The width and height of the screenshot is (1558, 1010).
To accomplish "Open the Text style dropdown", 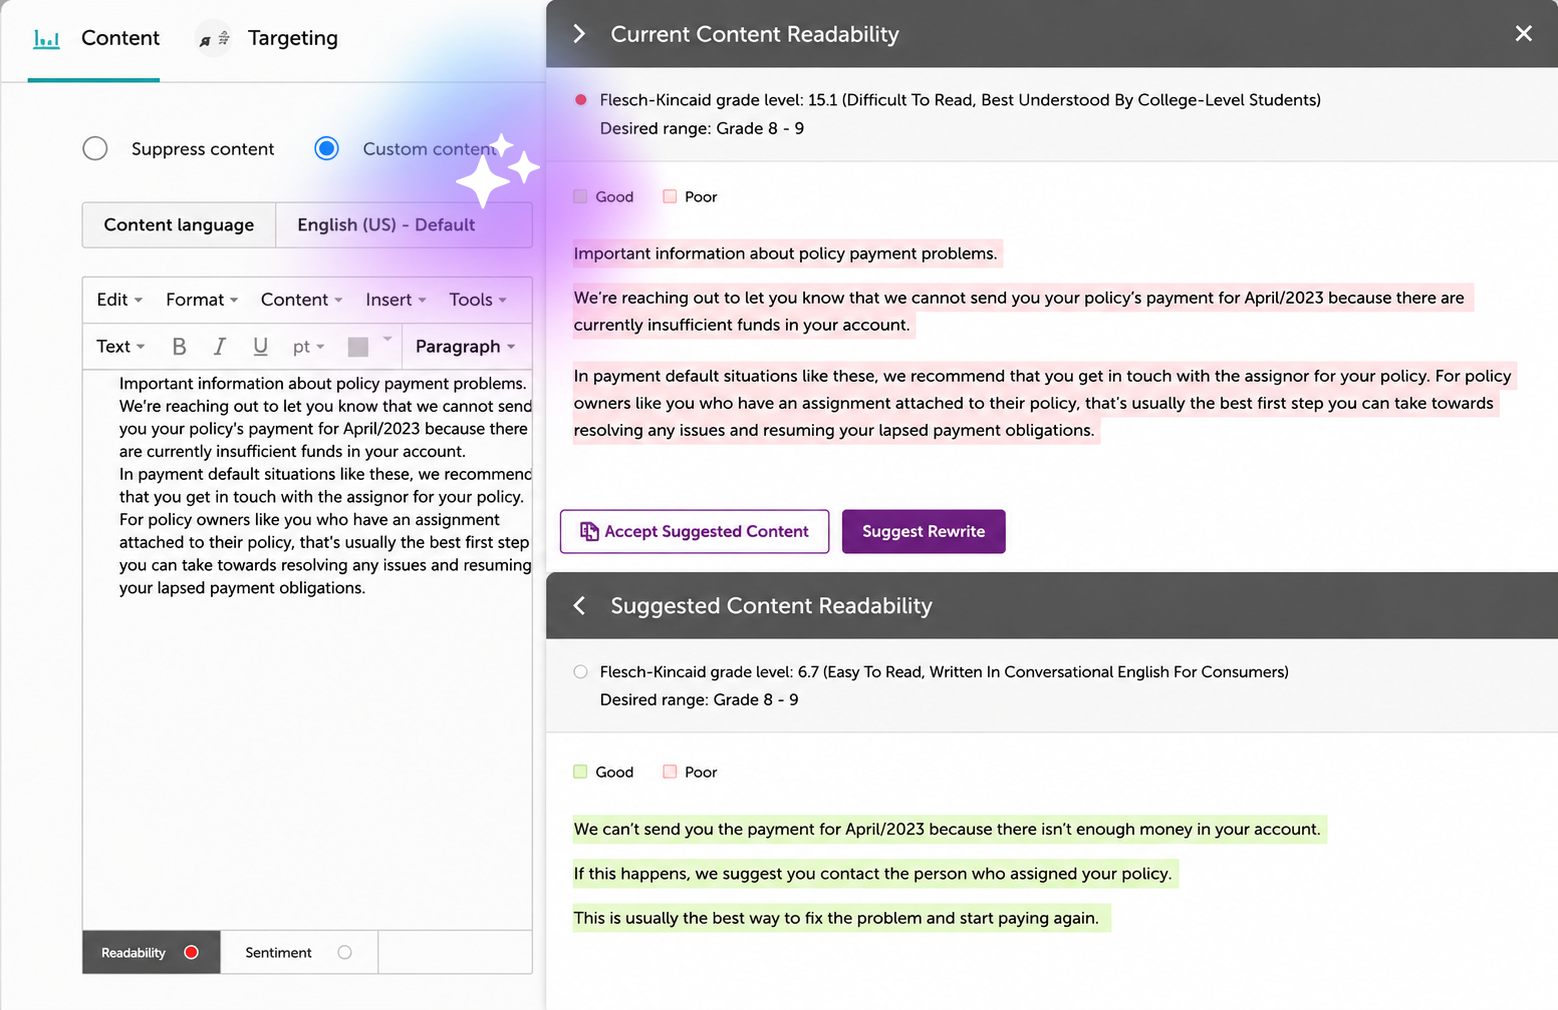I will coord(121,346).
